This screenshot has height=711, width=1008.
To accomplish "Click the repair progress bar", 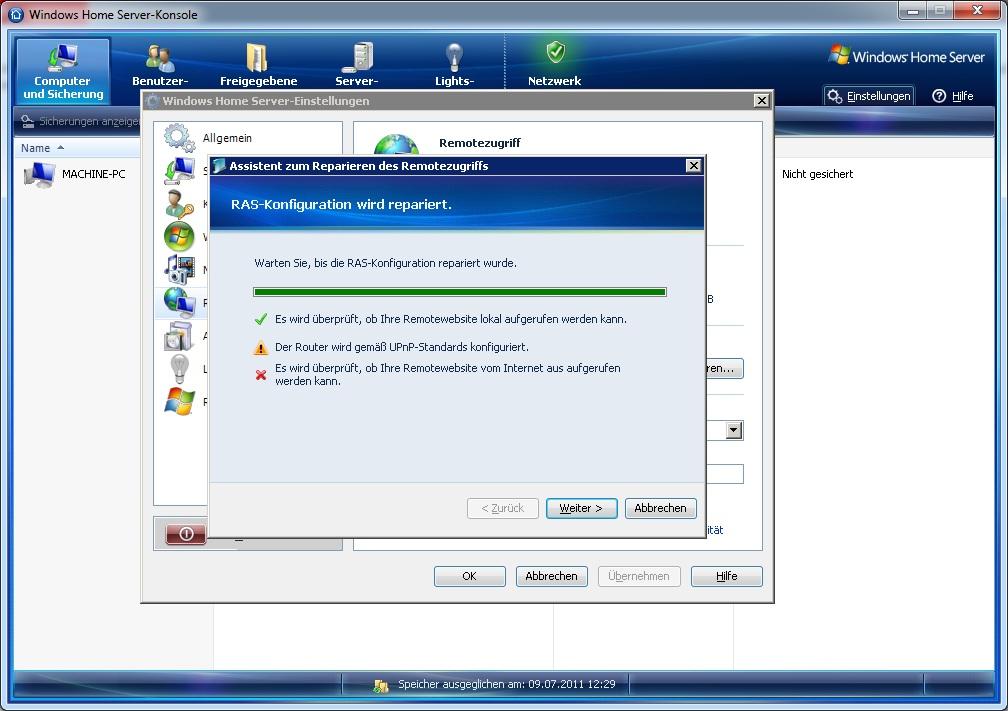I will tap(460, 292).
